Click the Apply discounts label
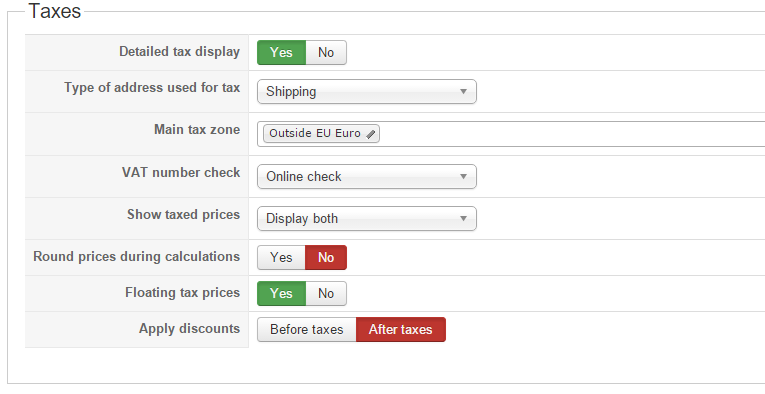This screenshot has width=765, height=394. point(189,329)
